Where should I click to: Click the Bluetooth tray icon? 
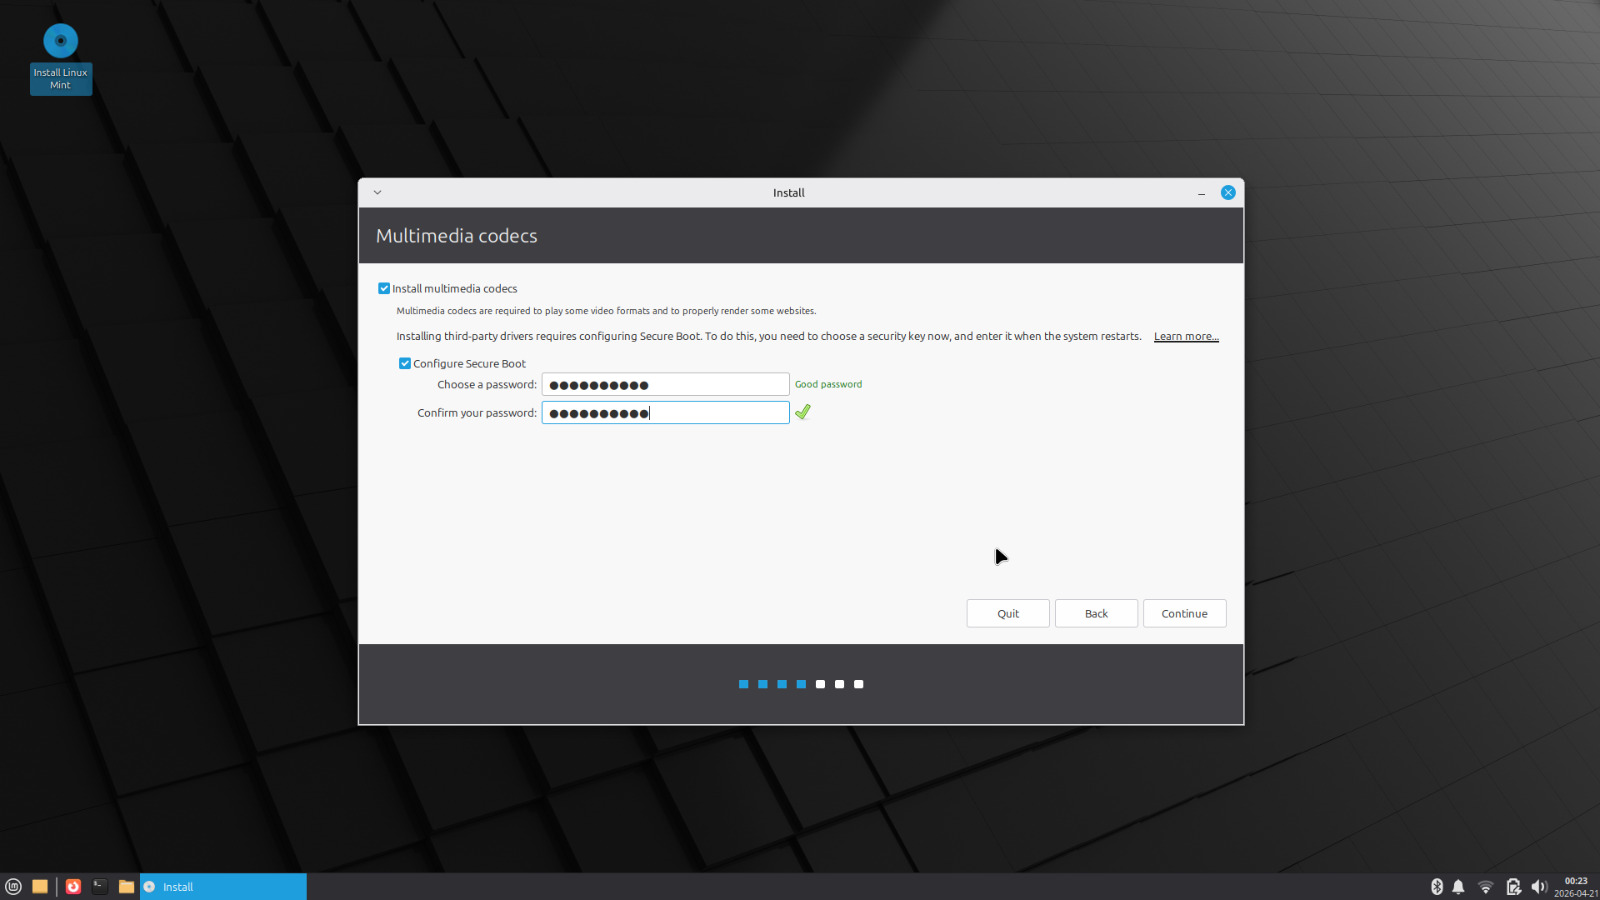coord(1437,886)
